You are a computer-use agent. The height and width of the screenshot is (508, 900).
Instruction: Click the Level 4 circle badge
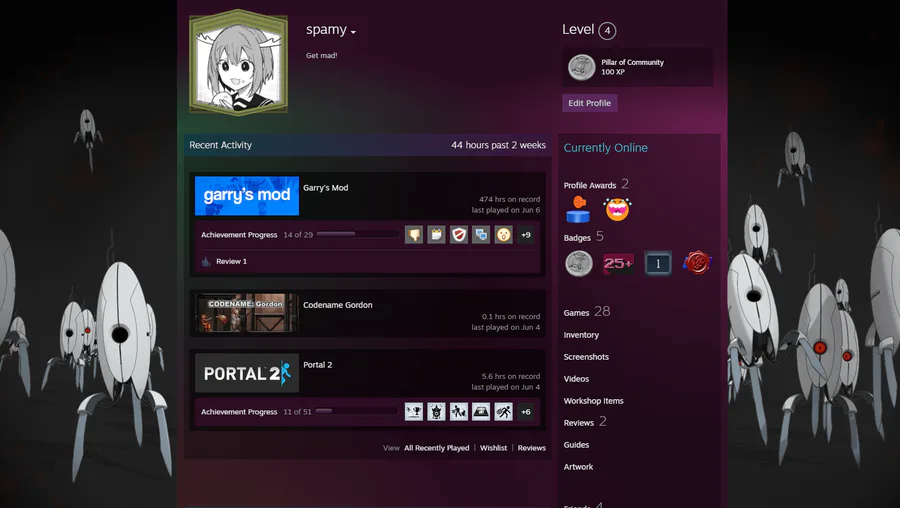pyautogui.click(x=607, y=30)
